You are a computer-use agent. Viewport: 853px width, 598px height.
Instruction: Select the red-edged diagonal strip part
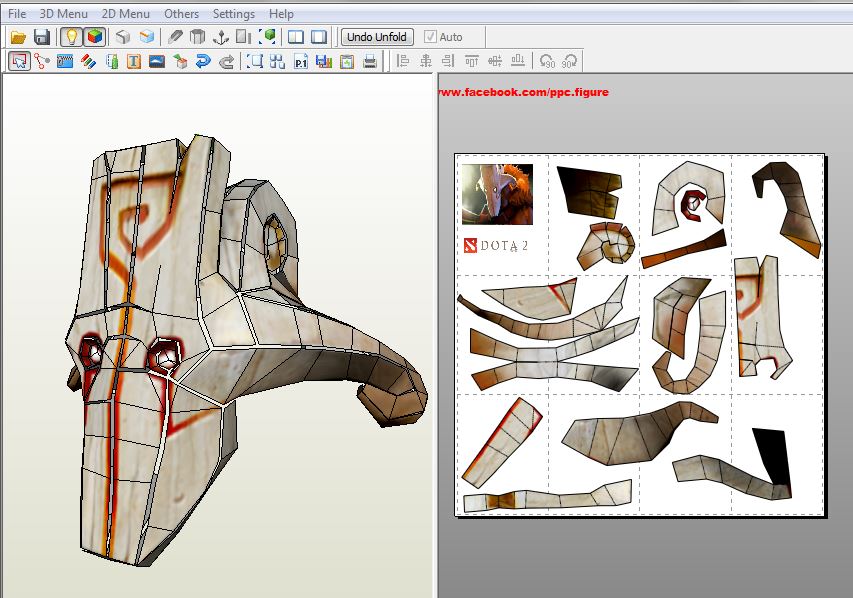point(502,442)
